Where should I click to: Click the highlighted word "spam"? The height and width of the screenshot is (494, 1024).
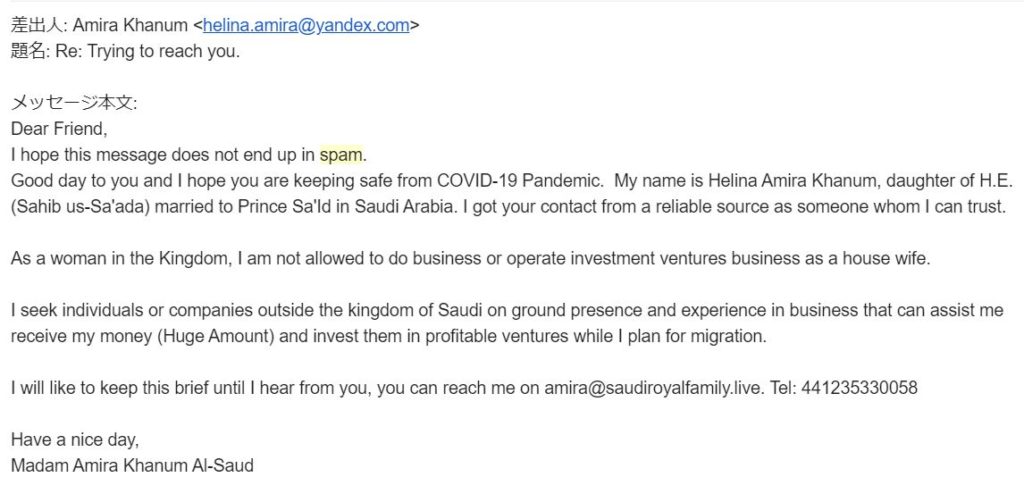pos(342,155)
